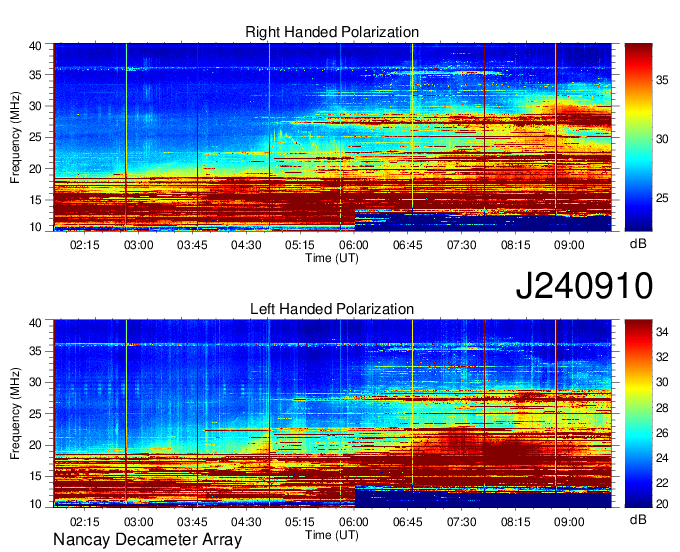Click the 35 MHz tick of Left Handed plot
Screen dimensions: 680x552
pos(35,351)
